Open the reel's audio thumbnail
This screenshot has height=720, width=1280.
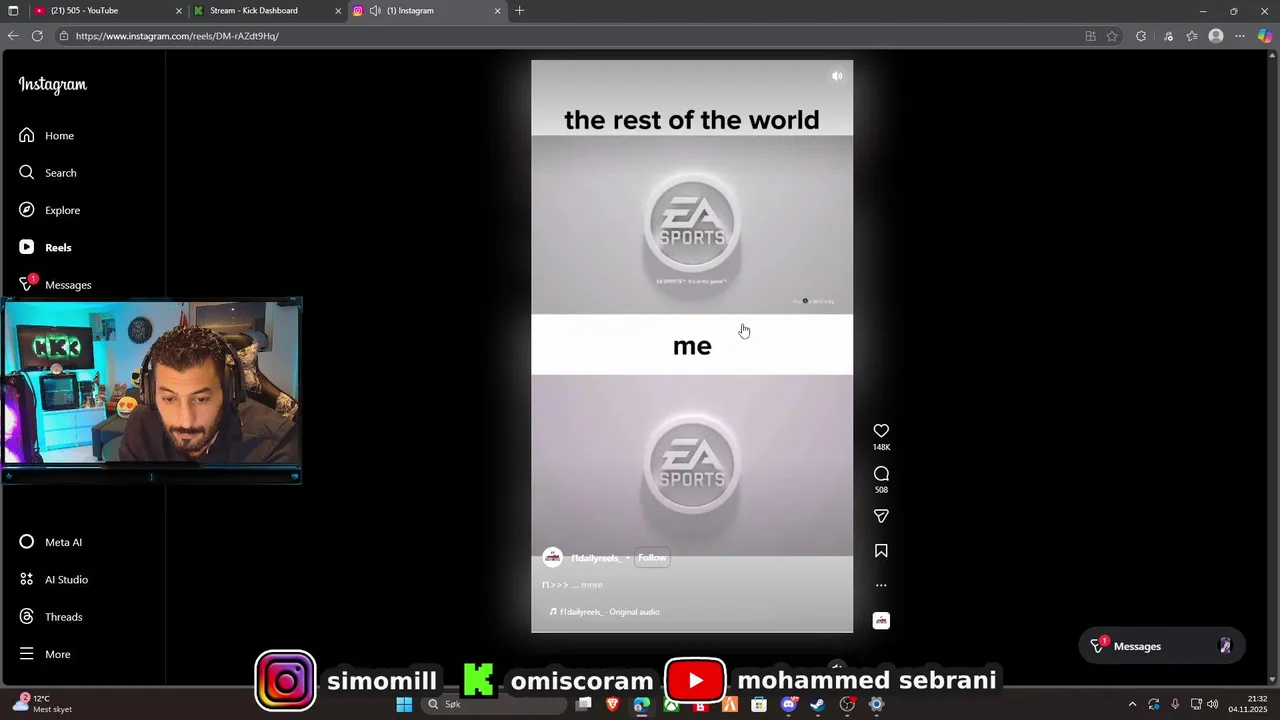881,621
